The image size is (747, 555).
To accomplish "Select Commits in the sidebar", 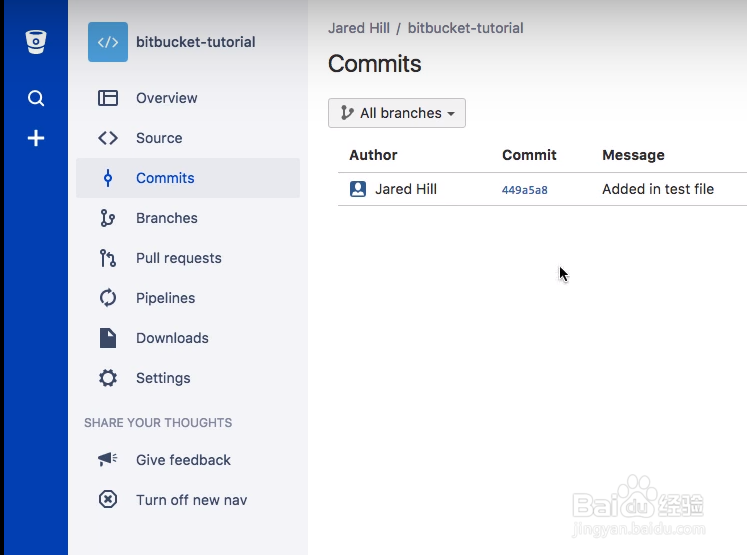I will click(188, 178).
